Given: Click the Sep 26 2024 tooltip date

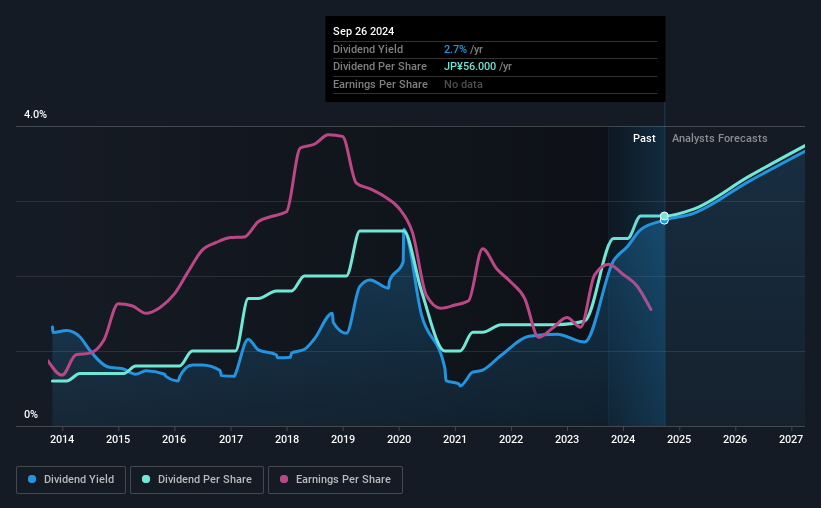Looking at the screenshot, I should coord(363,31).
